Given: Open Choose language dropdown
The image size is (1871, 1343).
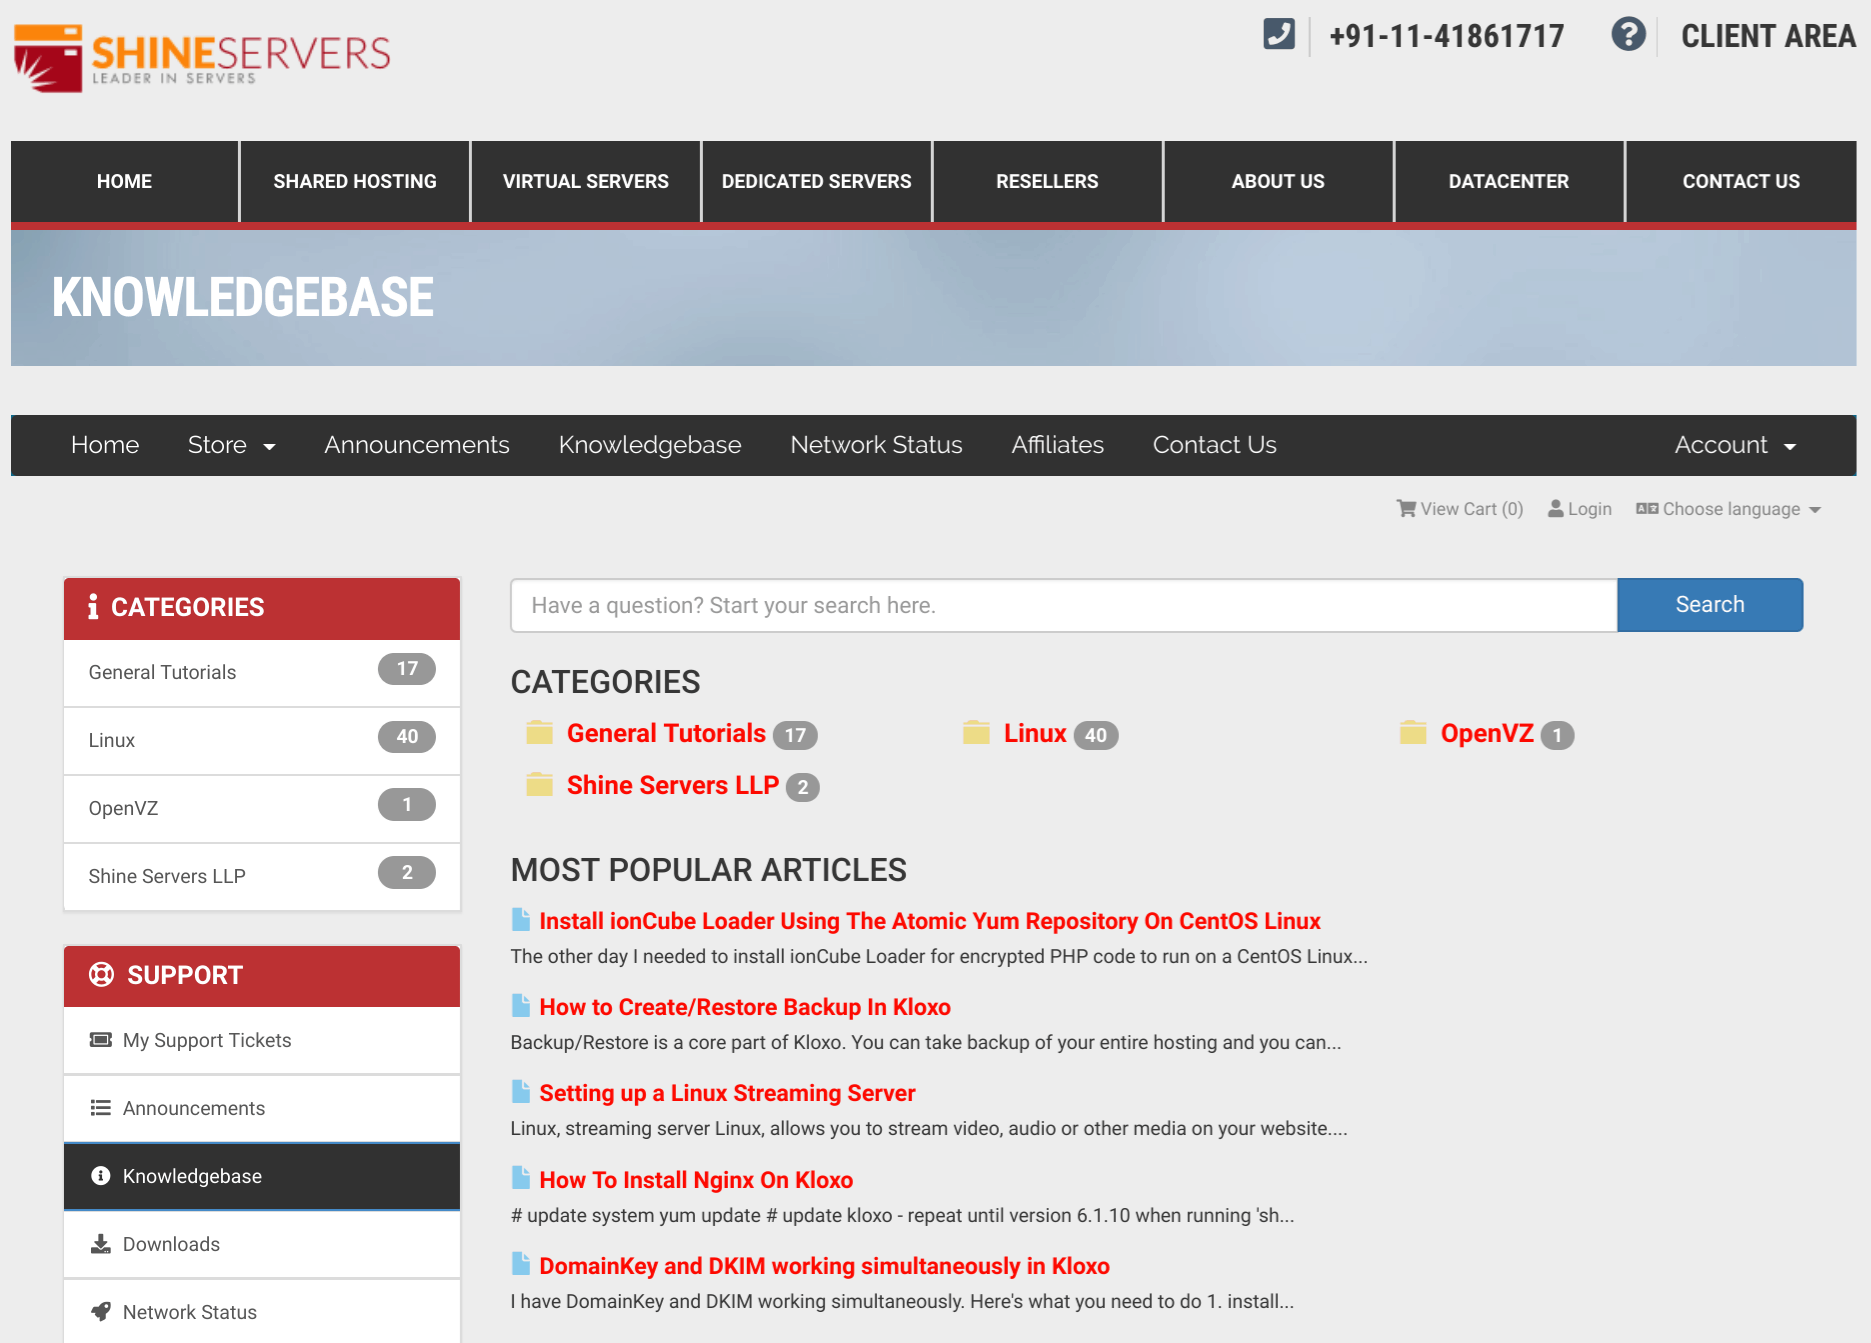Looking at the screenshot, I should click(x=1728, y=509).
